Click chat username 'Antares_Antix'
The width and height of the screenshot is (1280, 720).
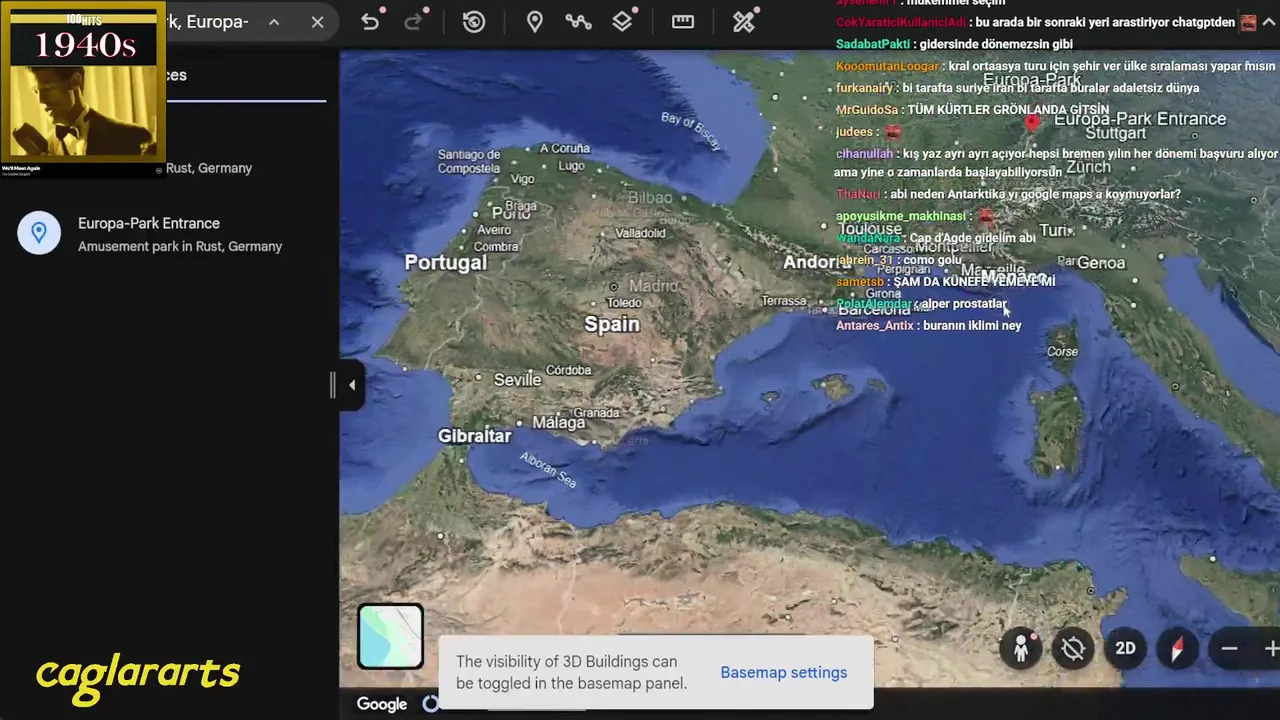tap(875, 326)
